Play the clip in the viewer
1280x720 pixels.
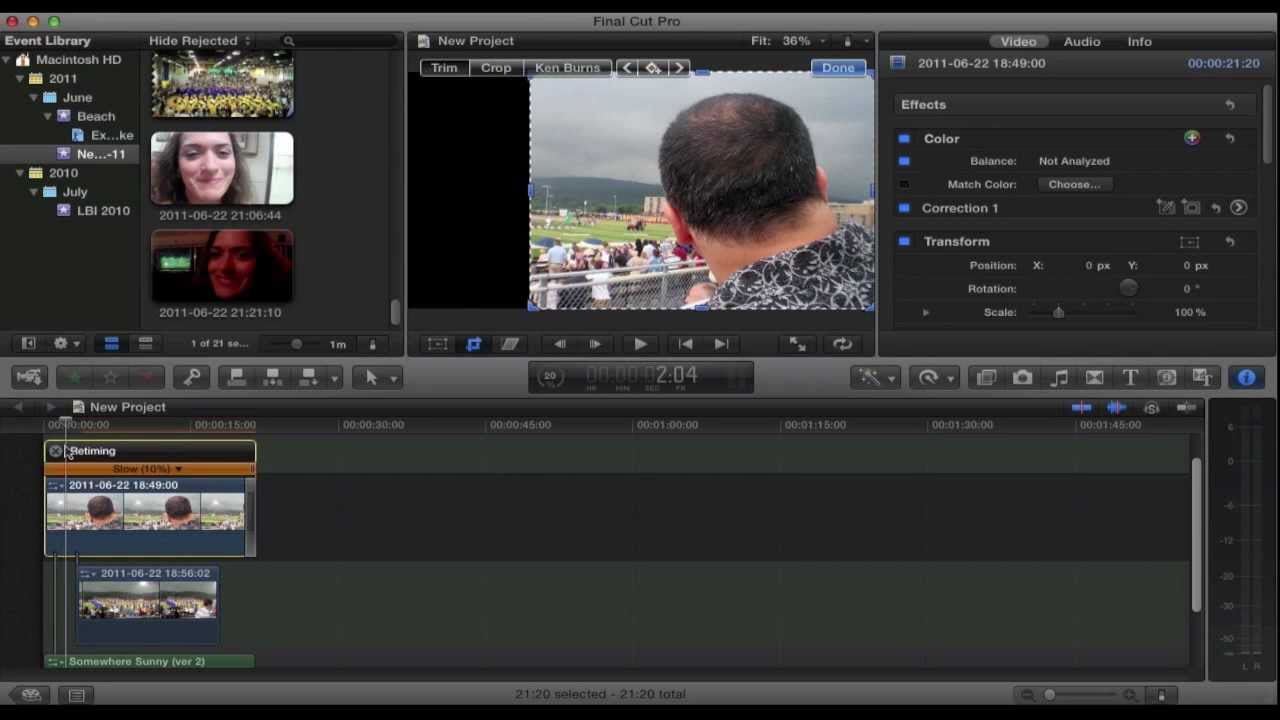640,344
